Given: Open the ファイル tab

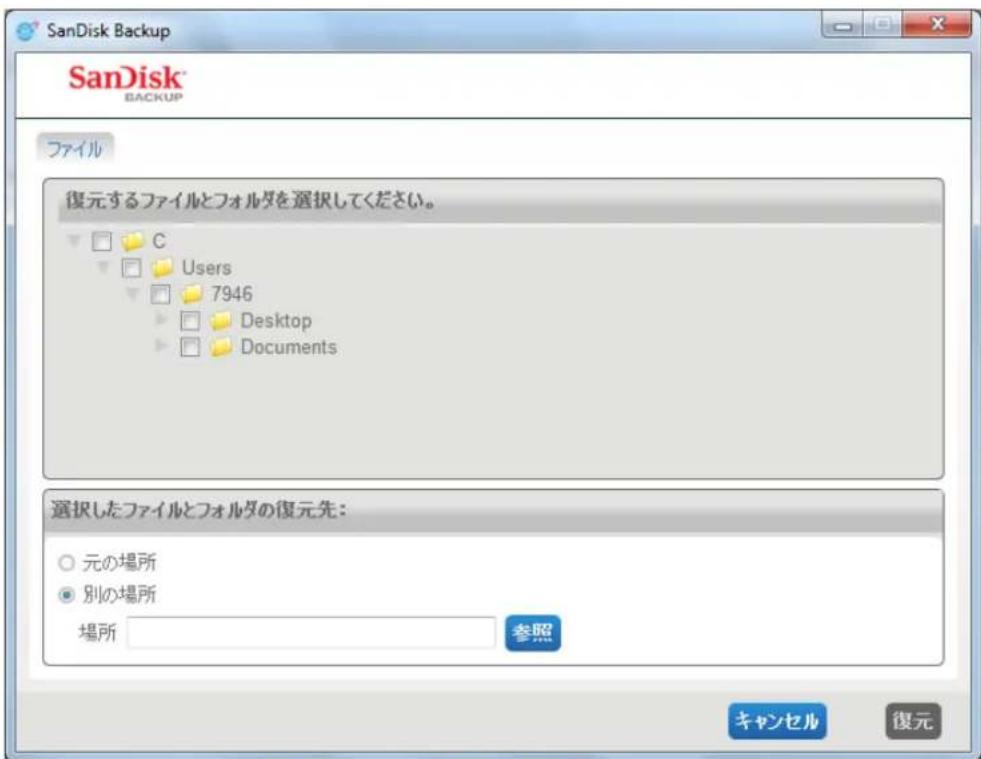Looking at the screenshot, I should tap(75, 149).
